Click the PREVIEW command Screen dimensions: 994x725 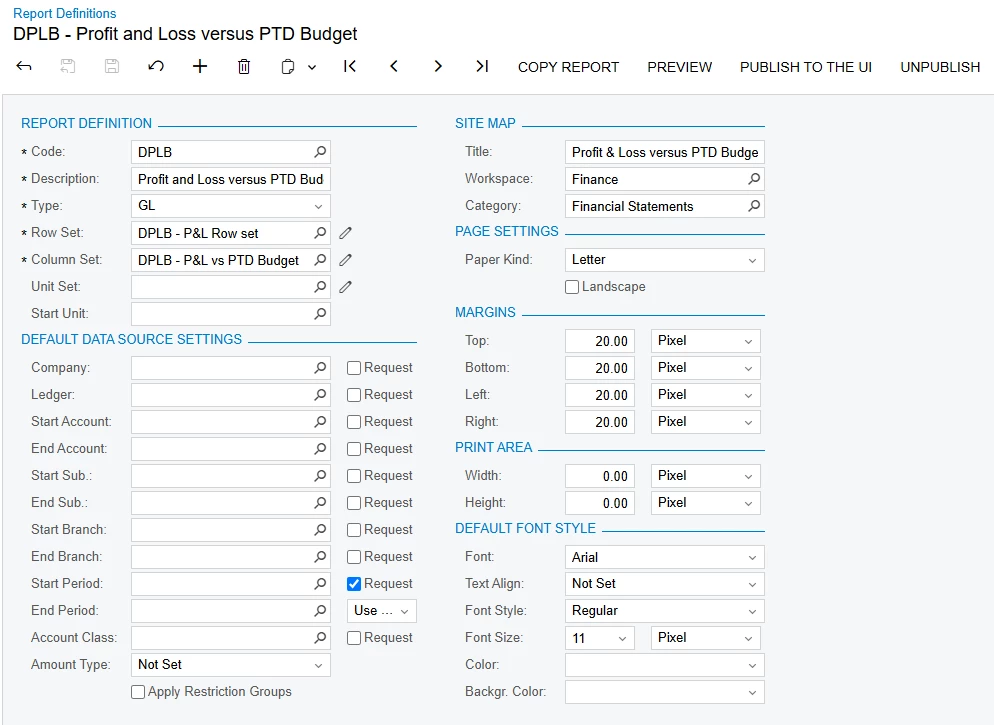tap(680, 67)
